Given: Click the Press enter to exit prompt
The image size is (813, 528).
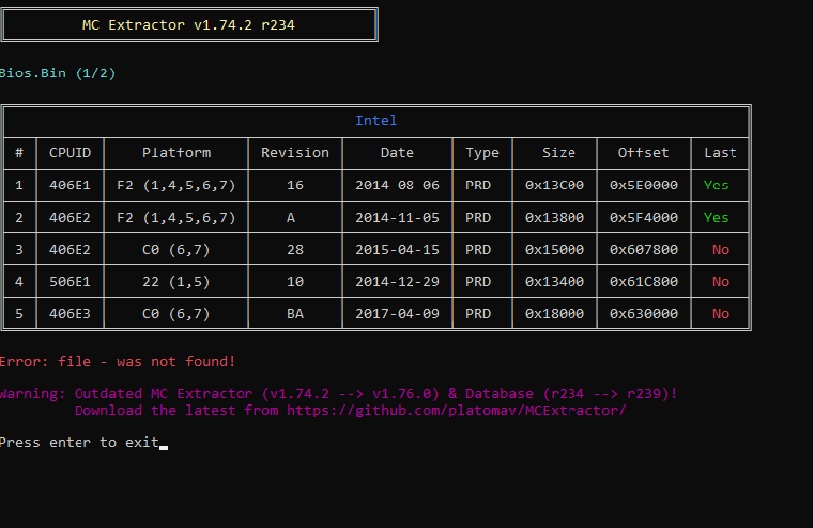Looking at the screenshot, I should pos(79,442).
